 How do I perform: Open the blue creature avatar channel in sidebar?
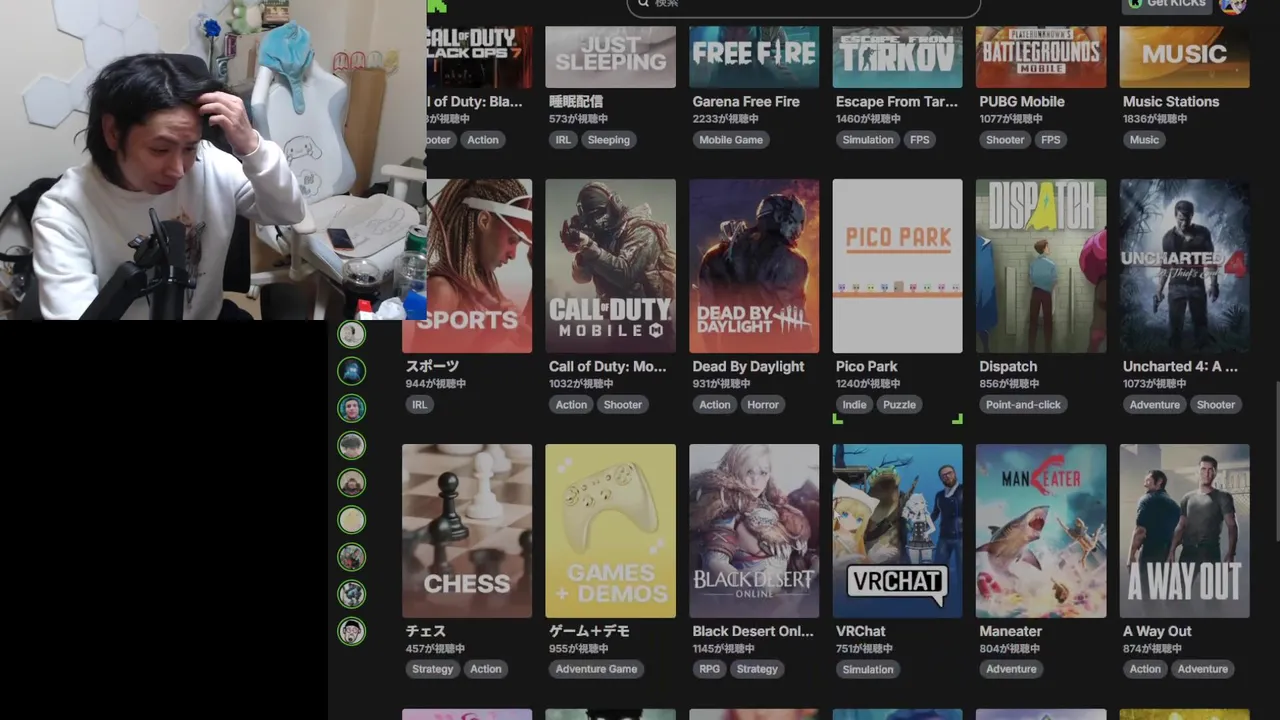coord(351,371)
